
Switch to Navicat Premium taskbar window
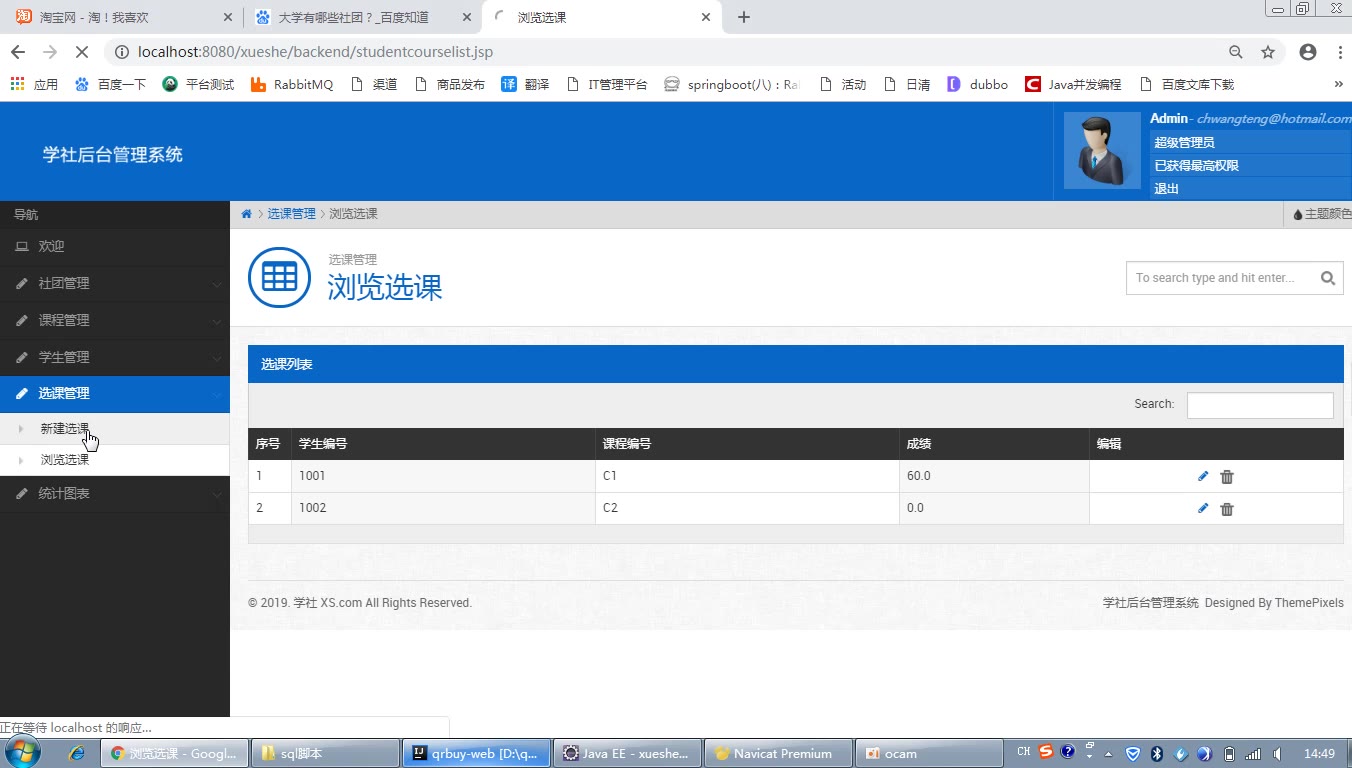coord(779,754)
